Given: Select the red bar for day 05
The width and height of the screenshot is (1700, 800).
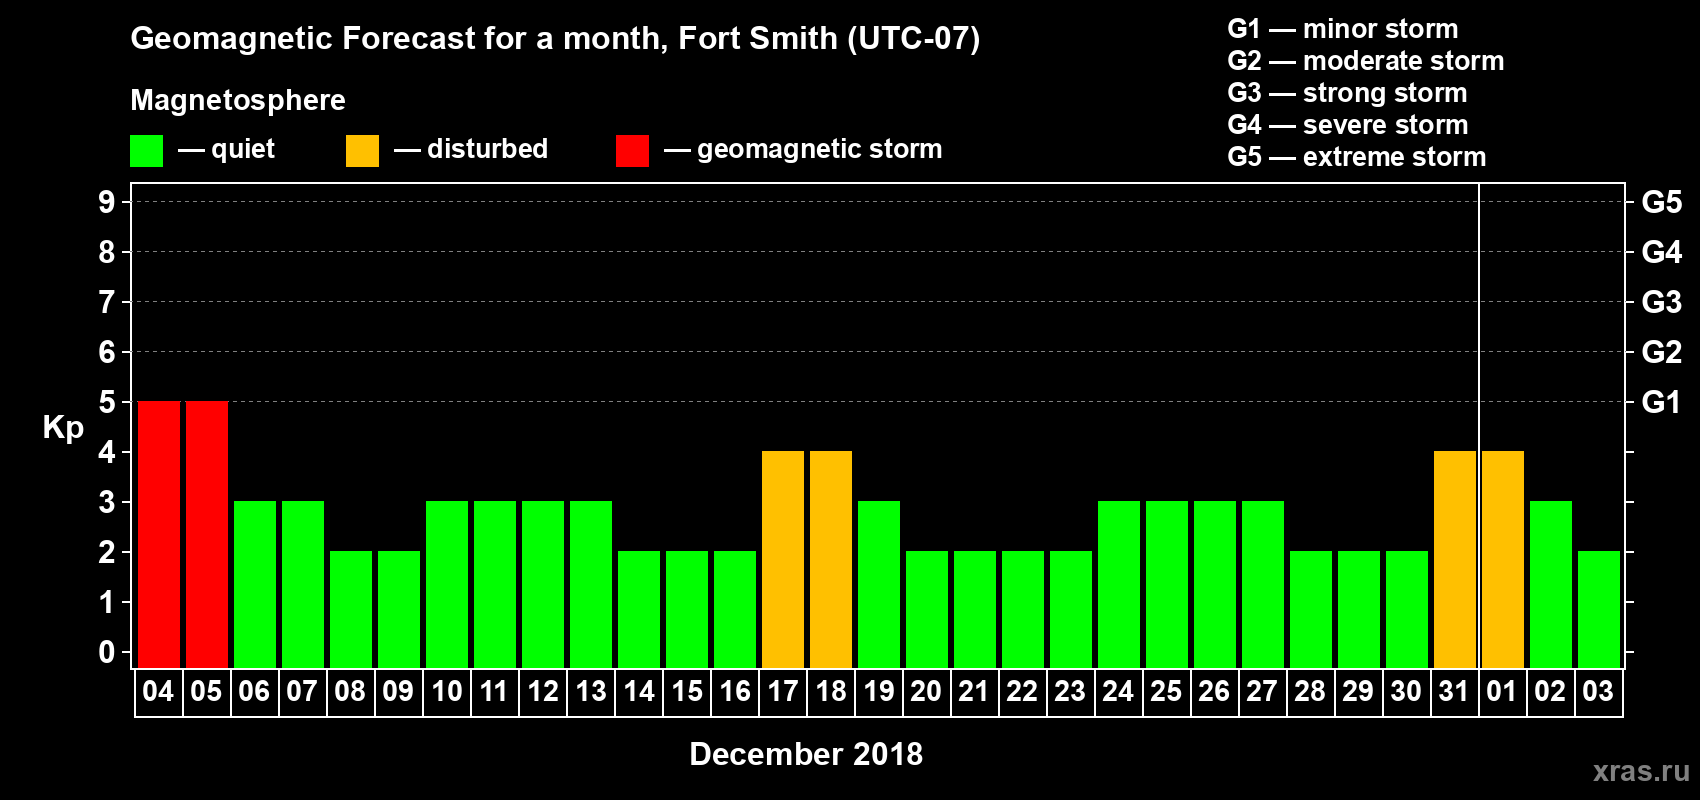Looking at the screenshot, I should [x=207, y=535].
